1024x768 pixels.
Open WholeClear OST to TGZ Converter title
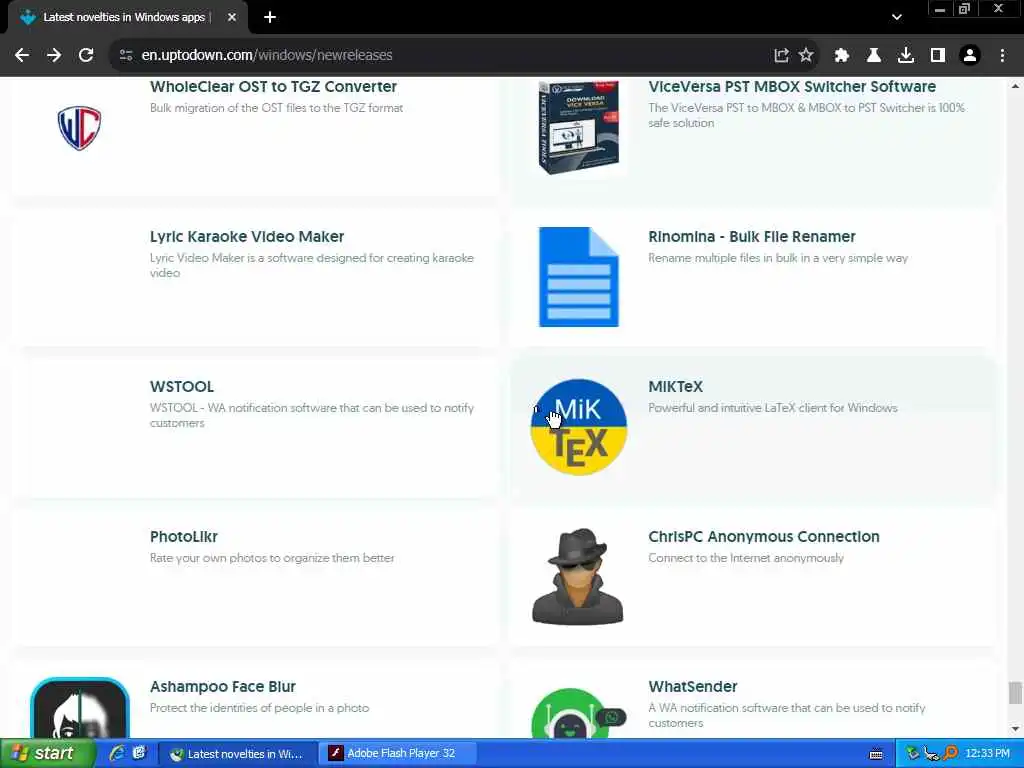click(x=273, y=86)
